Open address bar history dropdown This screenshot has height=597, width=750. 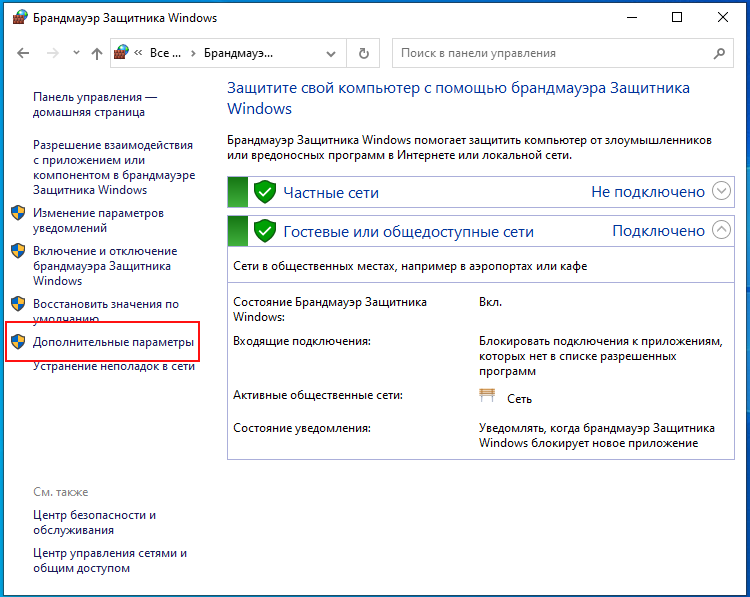tap(331, 54)
